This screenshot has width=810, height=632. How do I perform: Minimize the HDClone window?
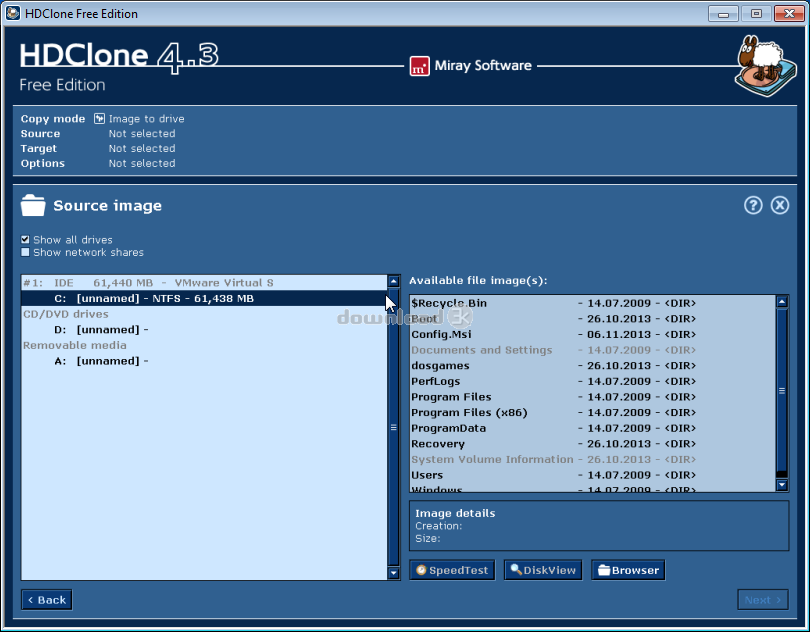click(x=723, y=13)
